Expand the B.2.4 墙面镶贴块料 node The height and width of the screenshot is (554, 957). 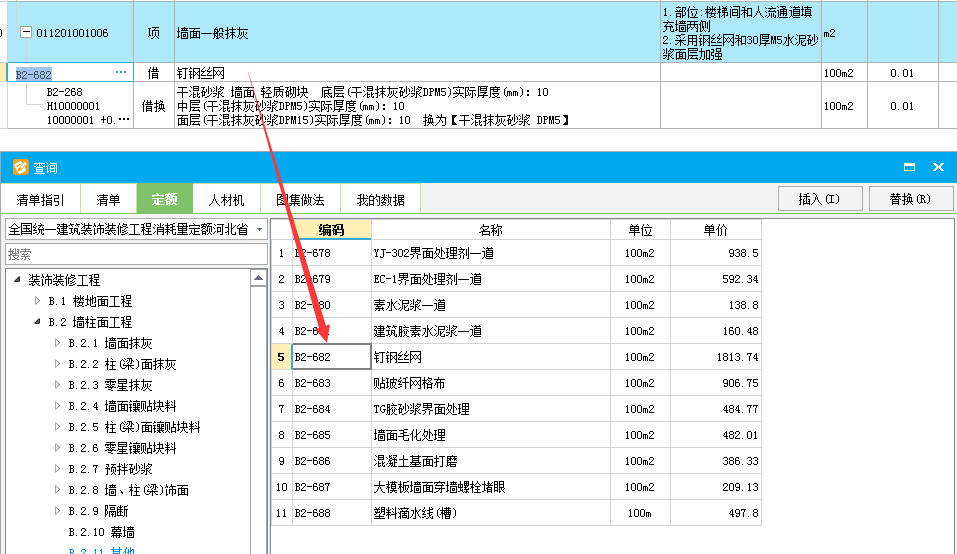(x=57, y=406)
